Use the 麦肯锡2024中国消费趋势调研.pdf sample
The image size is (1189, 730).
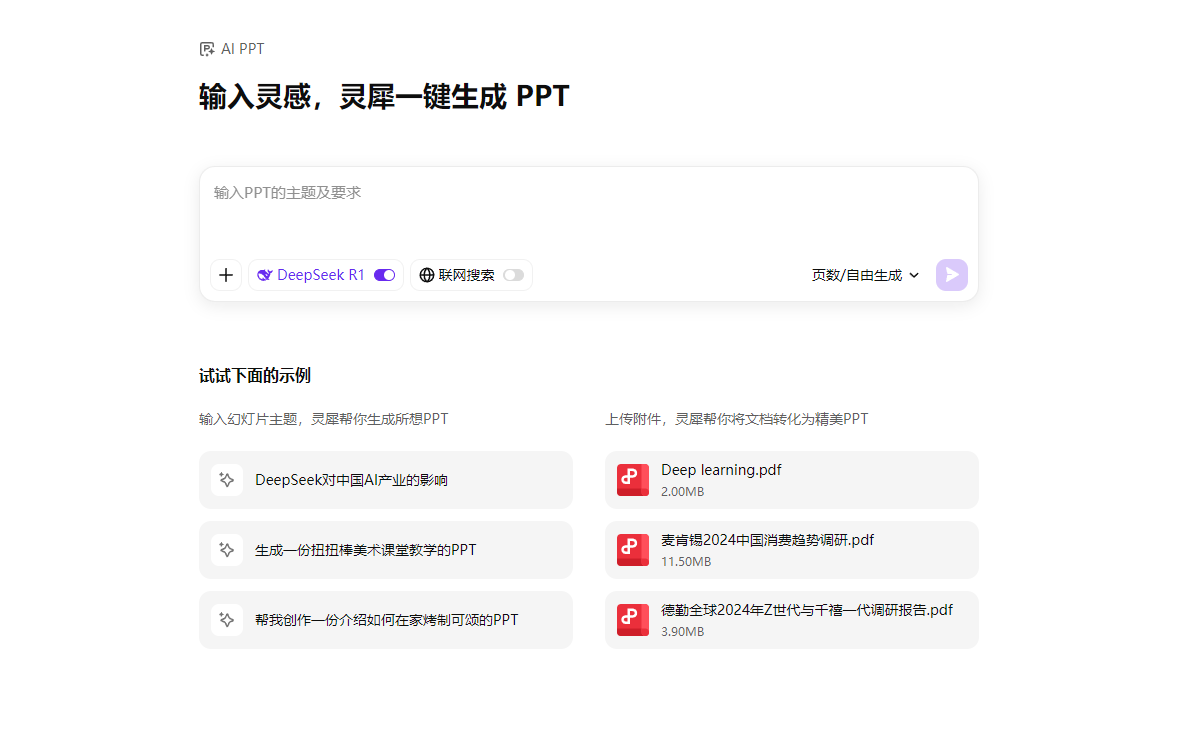tap(792, 550)
